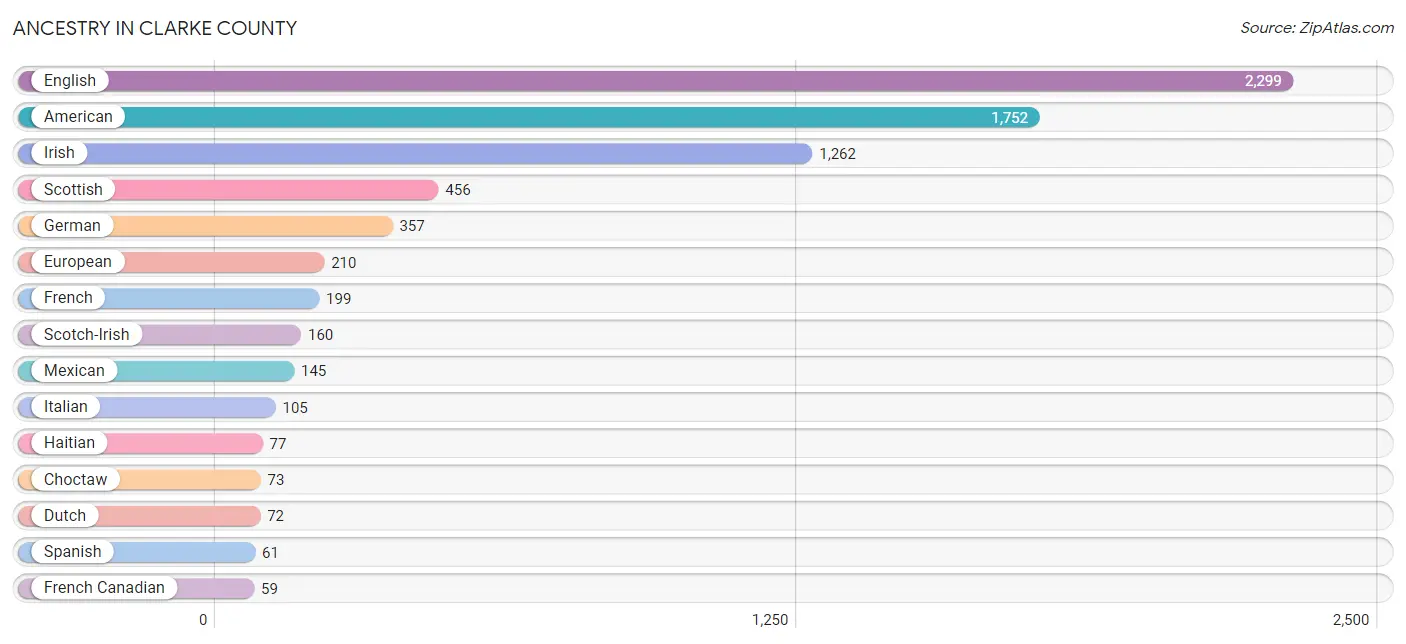Click the French ancestry label
The width and height of the screenshot is (1406, 644).
[x=68, y=298]
